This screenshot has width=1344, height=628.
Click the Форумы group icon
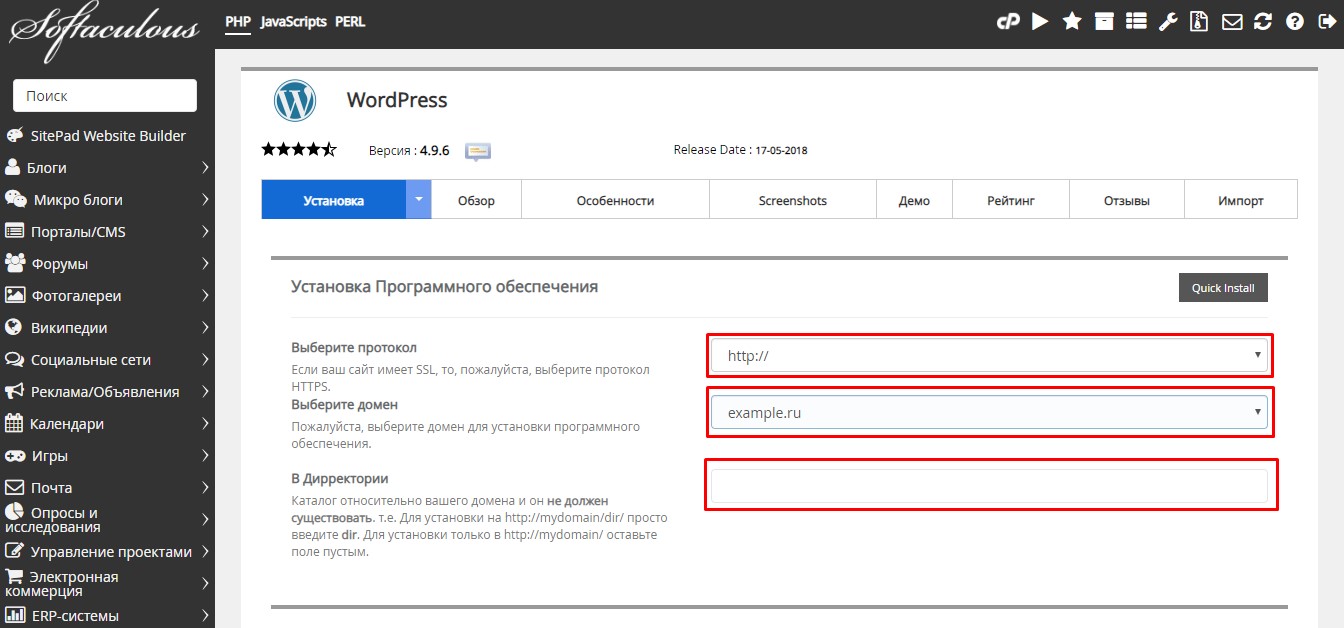click(15, 264)
